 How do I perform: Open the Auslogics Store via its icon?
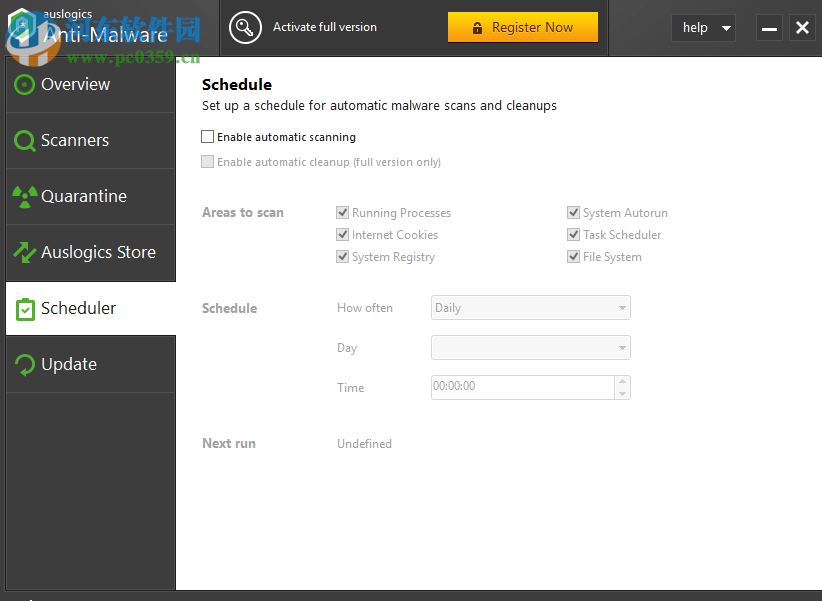[x=24, y=252]
